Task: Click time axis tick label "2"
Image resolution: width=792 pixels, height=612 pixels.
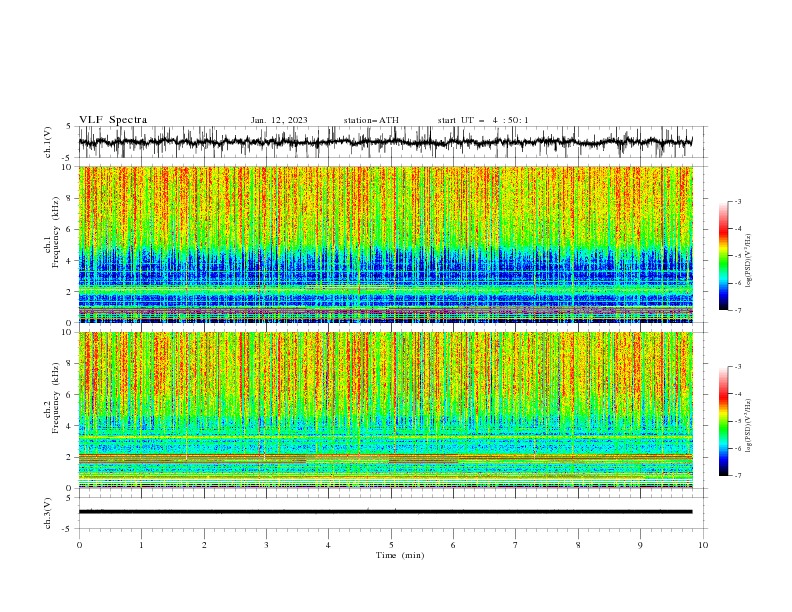Action: click(x=204, y=545)
